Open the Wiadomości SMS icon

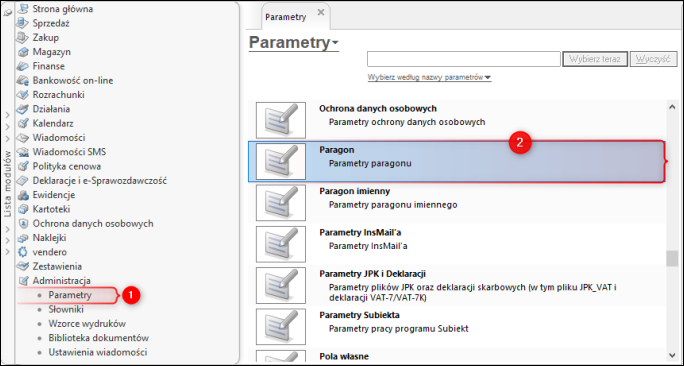(22, 152)
